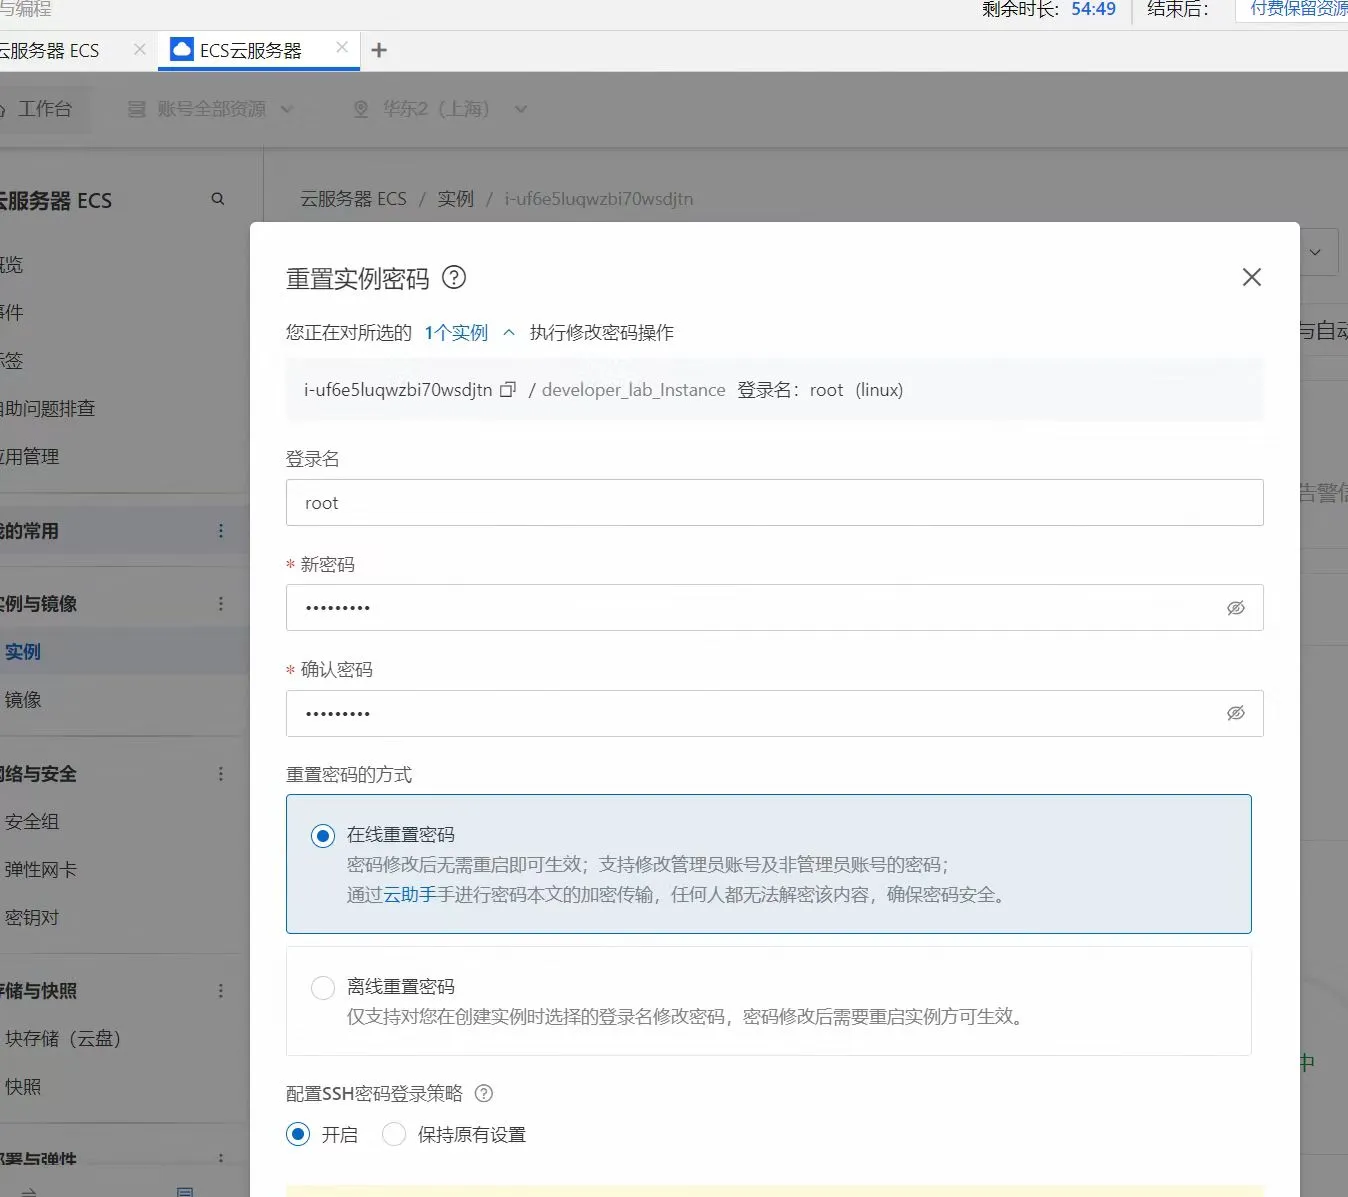Collapse the 1个实例 selected instance list
1348x1197 pixels.
[x=509, y=332]
